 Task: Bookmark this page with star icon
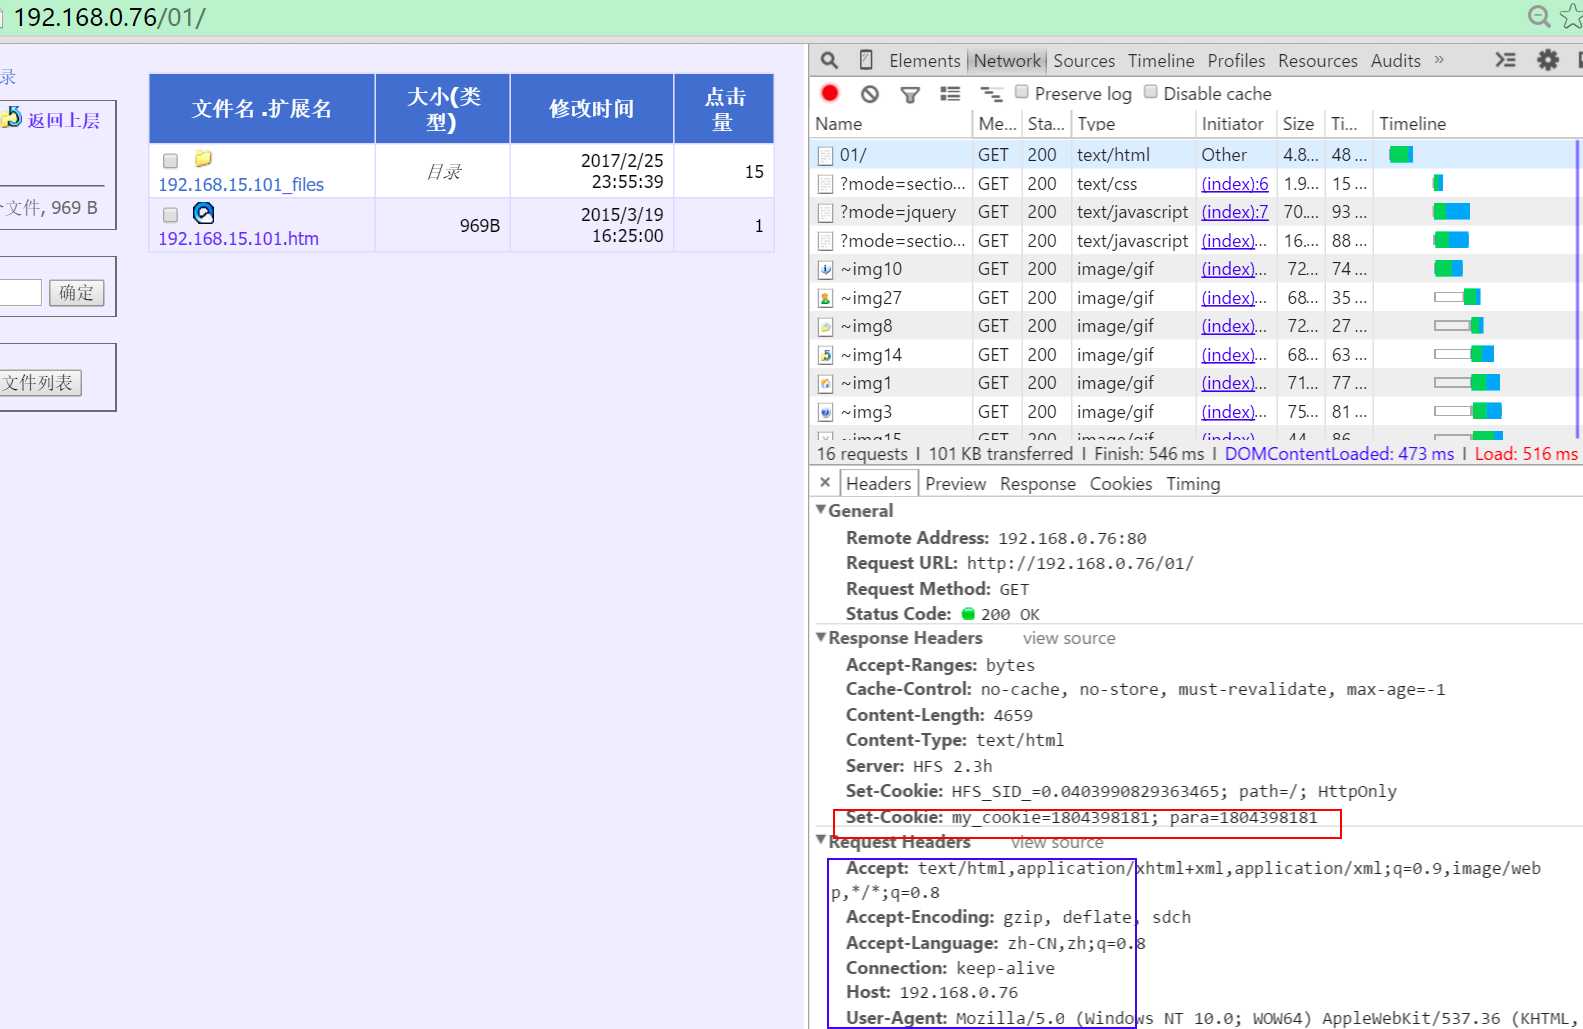tap(1572, 17)
